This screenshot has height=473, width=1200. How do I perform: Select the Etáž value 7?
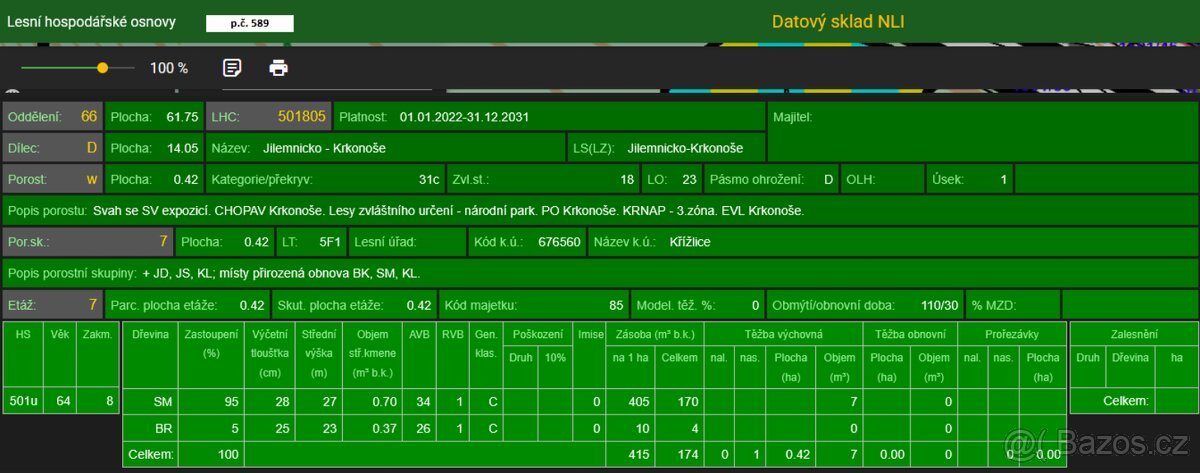click(x=92, y=304)
